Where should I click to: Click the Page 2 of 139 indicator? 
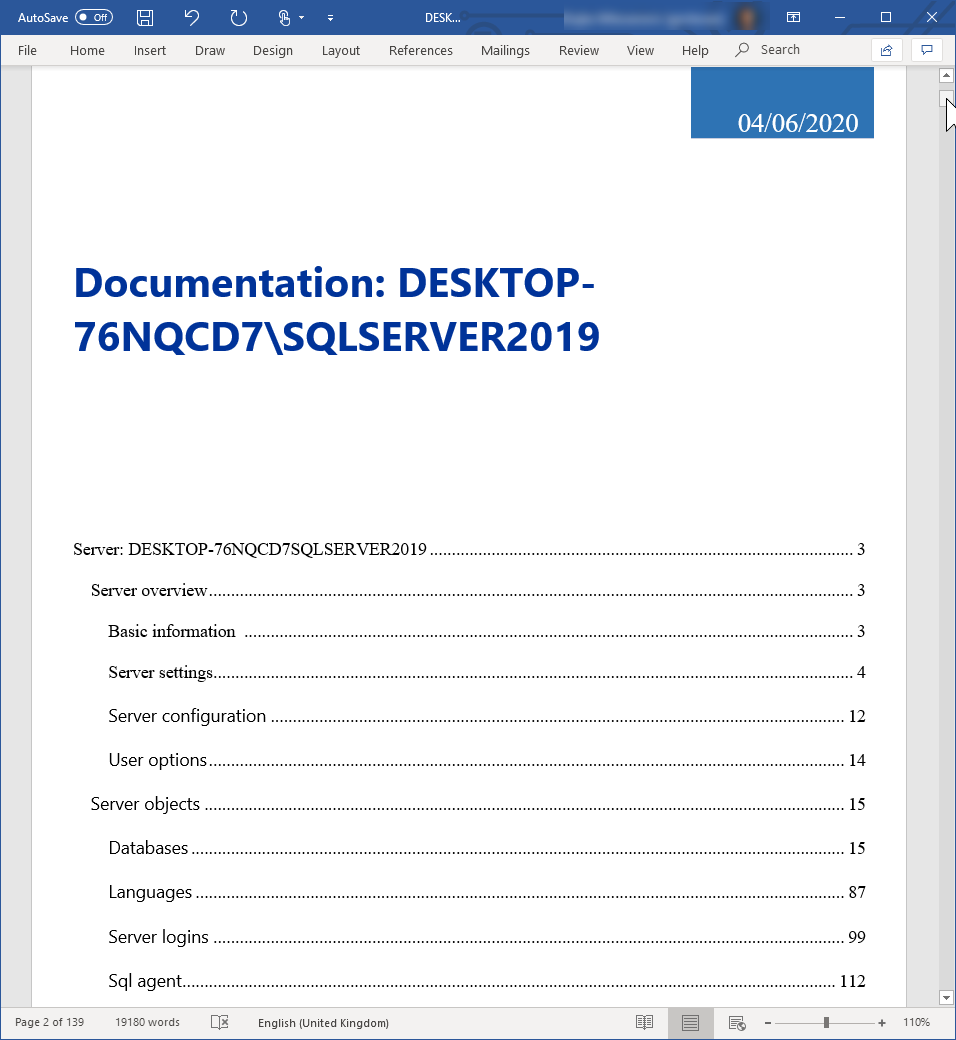50,1022
